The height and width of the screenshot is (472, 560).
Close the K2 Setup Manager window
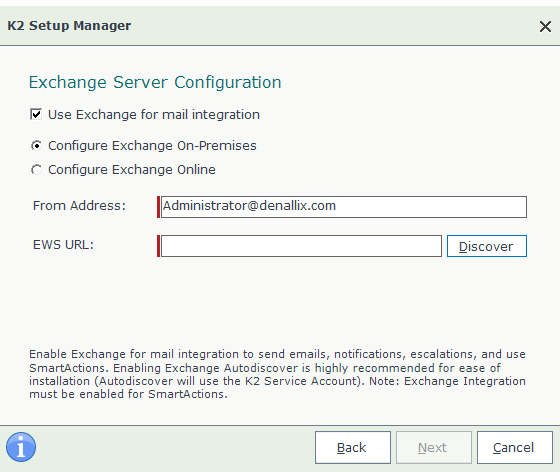pos(545,26)
